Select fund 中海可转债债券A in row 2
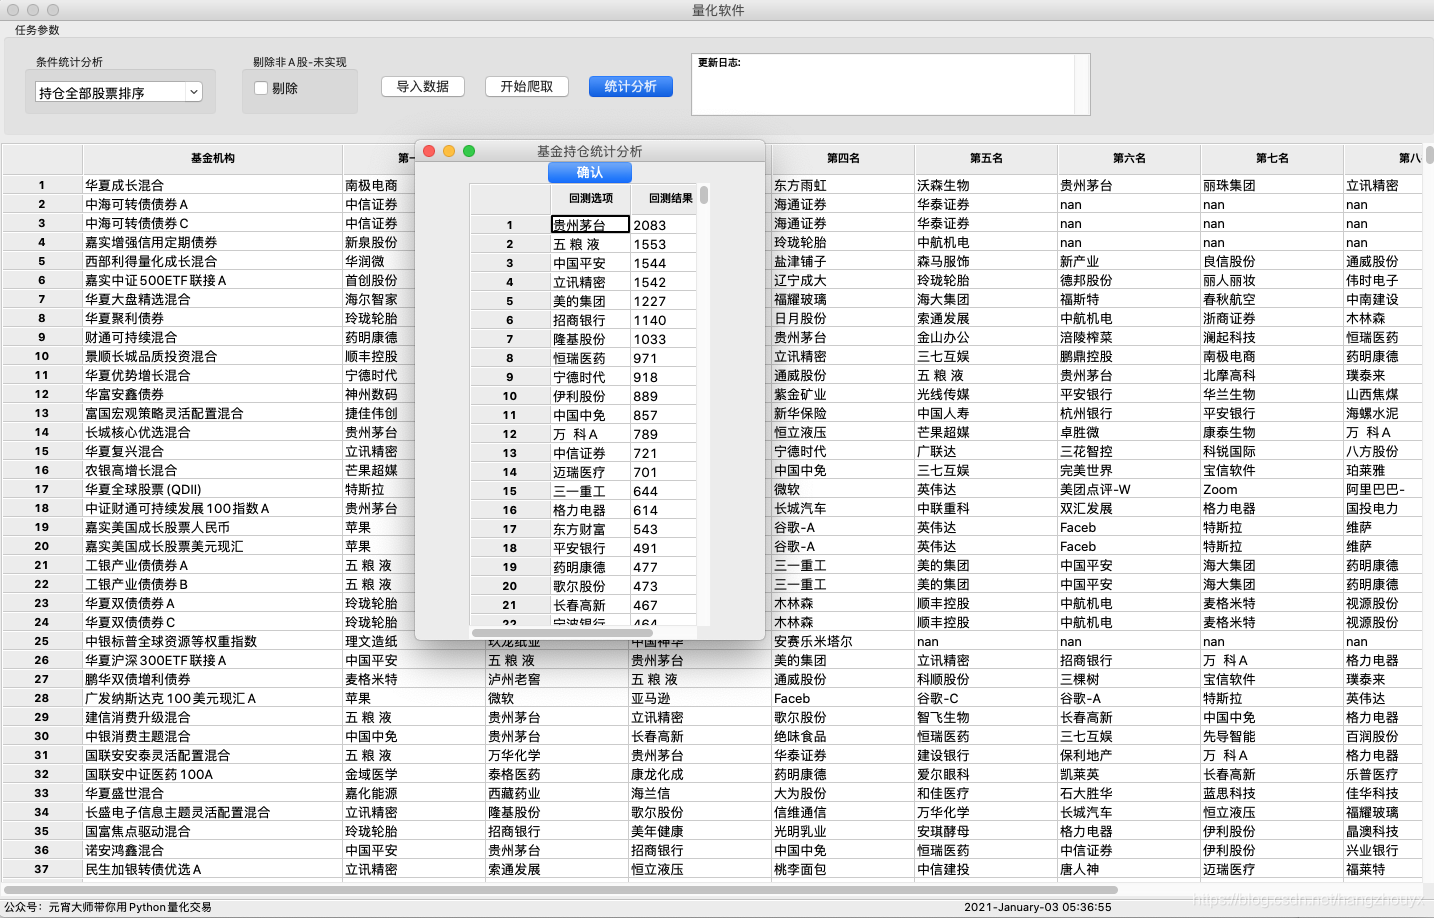The height and width of the screenshot is (918, 1434). 212,204
